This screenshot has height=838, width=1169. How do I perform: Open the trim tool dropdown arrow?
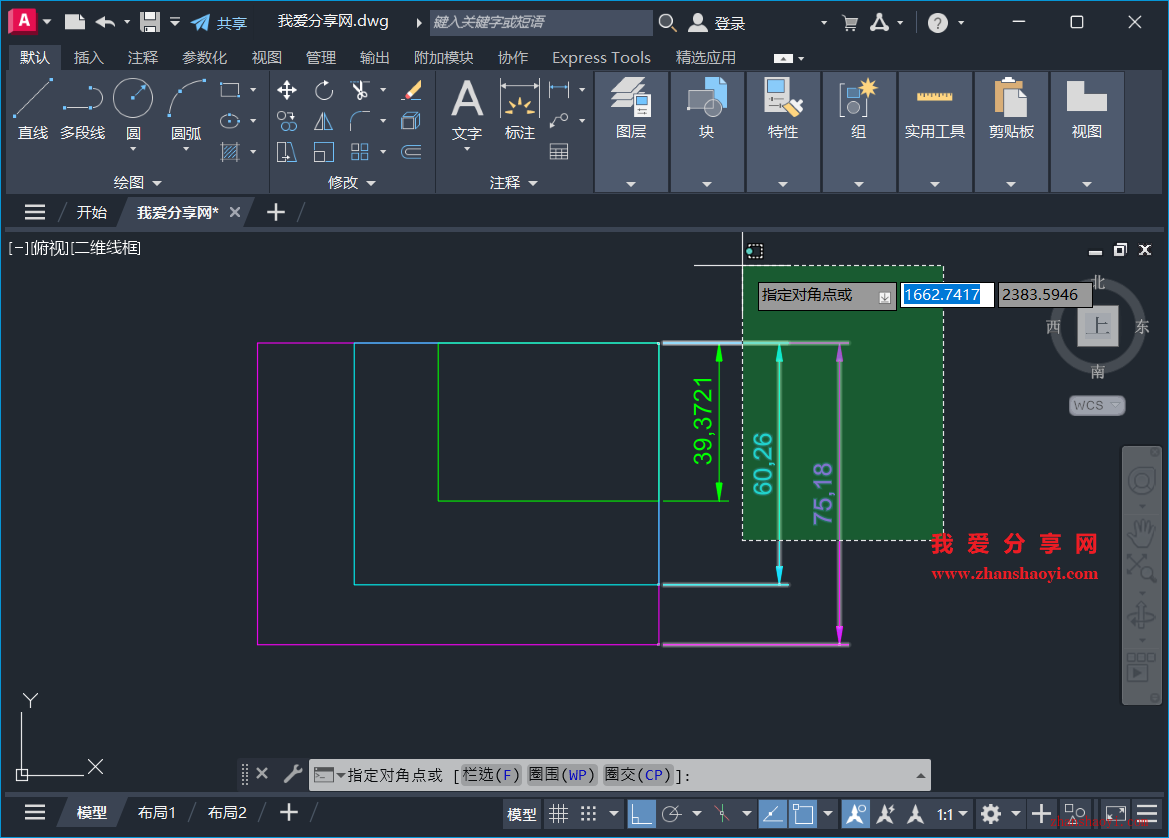pyautogui.click(x=383, y=90)
